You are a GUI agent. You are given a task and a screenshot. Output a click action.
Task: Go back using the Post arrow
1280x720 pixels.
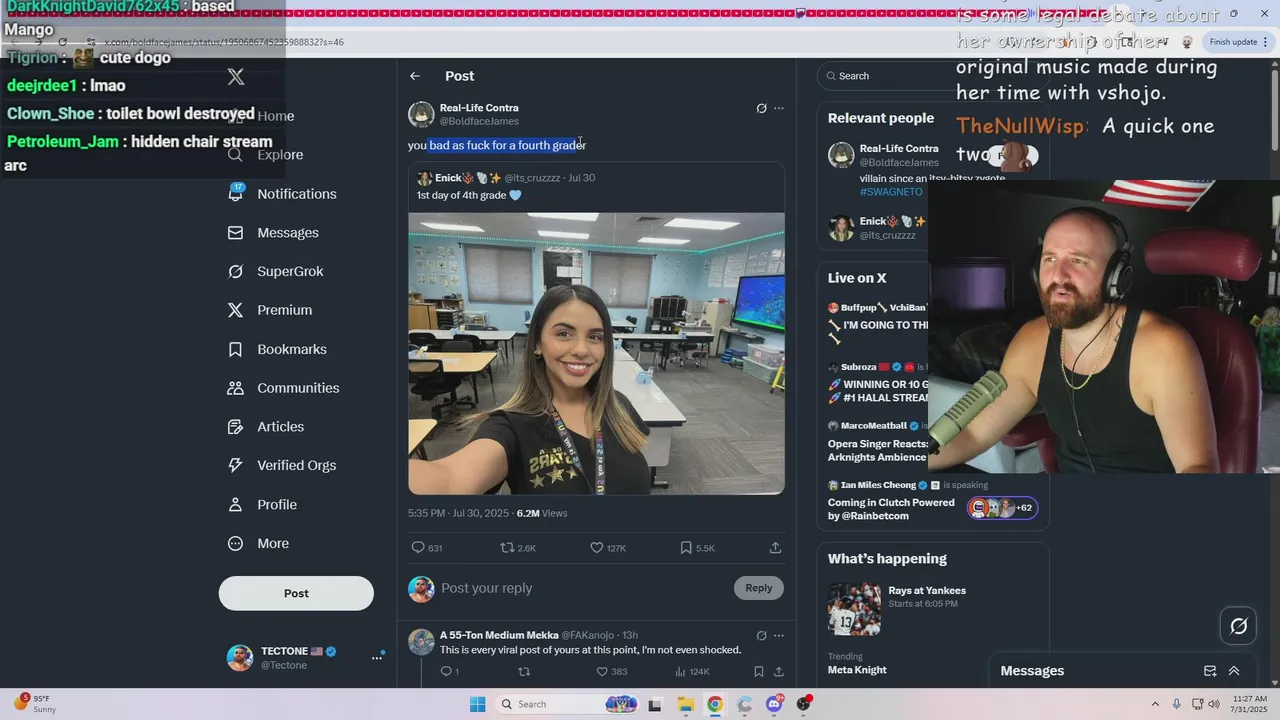(415, 76)
